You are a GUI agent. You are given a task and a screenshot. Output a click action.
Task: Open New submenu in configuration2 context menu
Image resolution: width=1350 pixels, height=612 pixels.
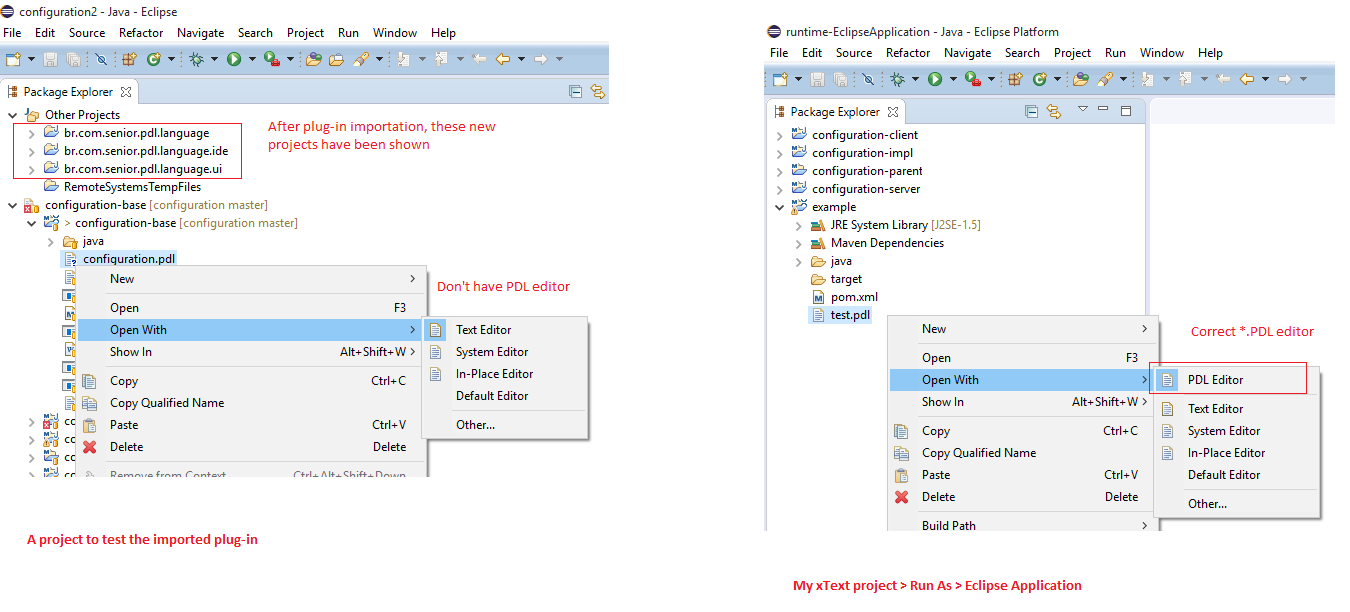click(251, 279)
